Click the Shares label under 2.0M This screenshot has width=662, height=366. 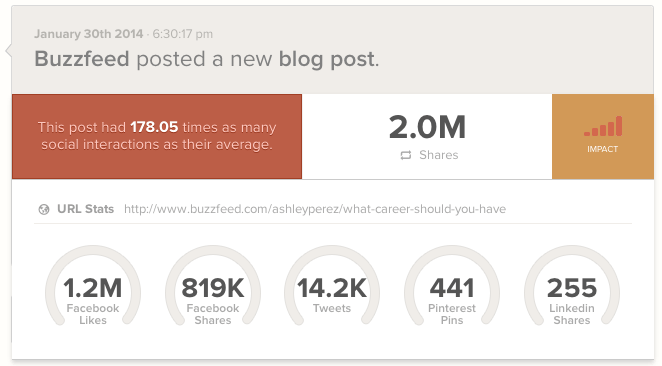point(439,155)
